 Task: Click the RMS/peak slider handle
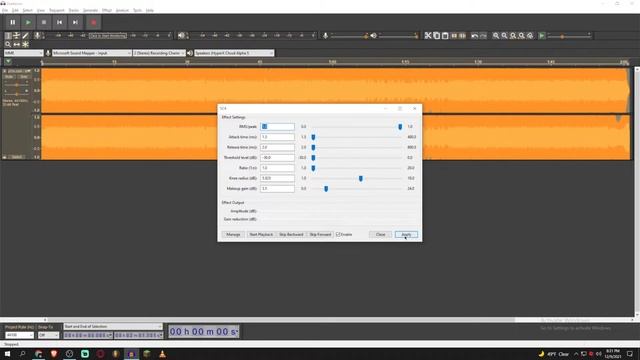point(400,127)
